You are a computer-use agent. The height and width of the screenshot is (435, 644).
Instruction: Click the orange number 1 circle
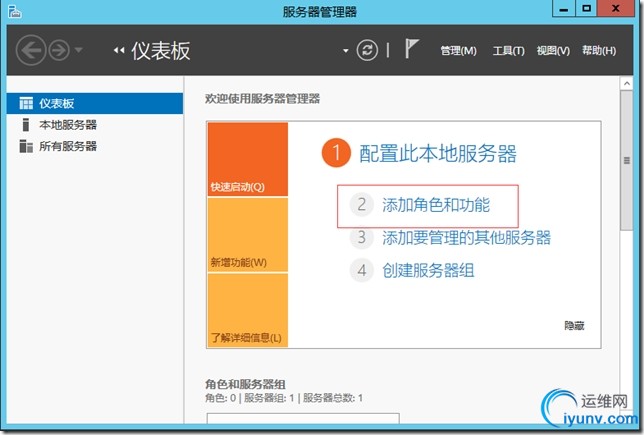pyautogui.click(x=336, y=153)
